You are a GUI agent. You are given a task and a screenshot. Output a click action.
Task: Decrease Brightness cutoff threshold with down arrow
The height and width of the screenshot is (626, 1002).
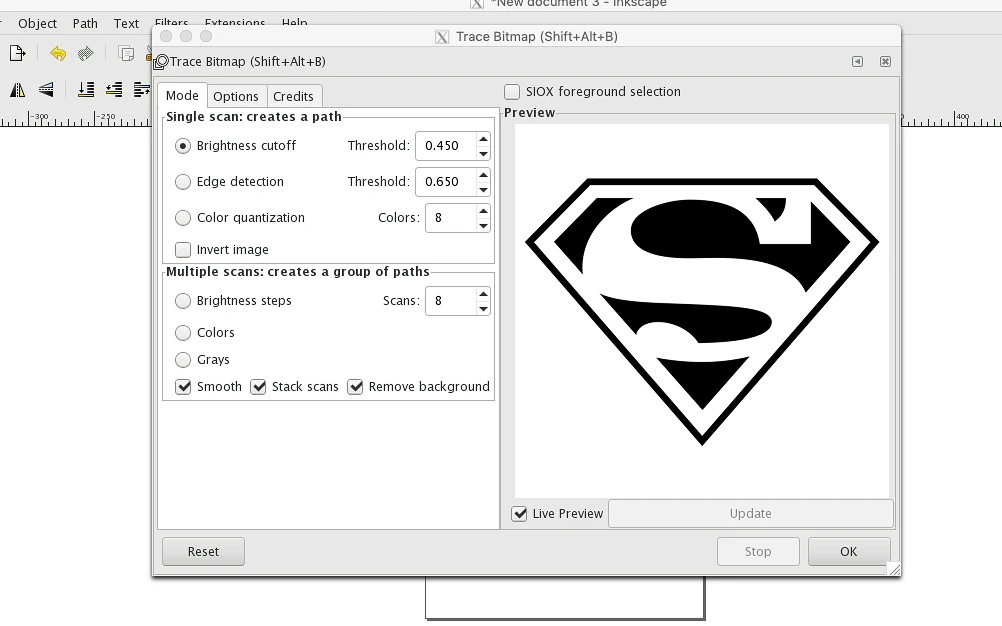484,154
